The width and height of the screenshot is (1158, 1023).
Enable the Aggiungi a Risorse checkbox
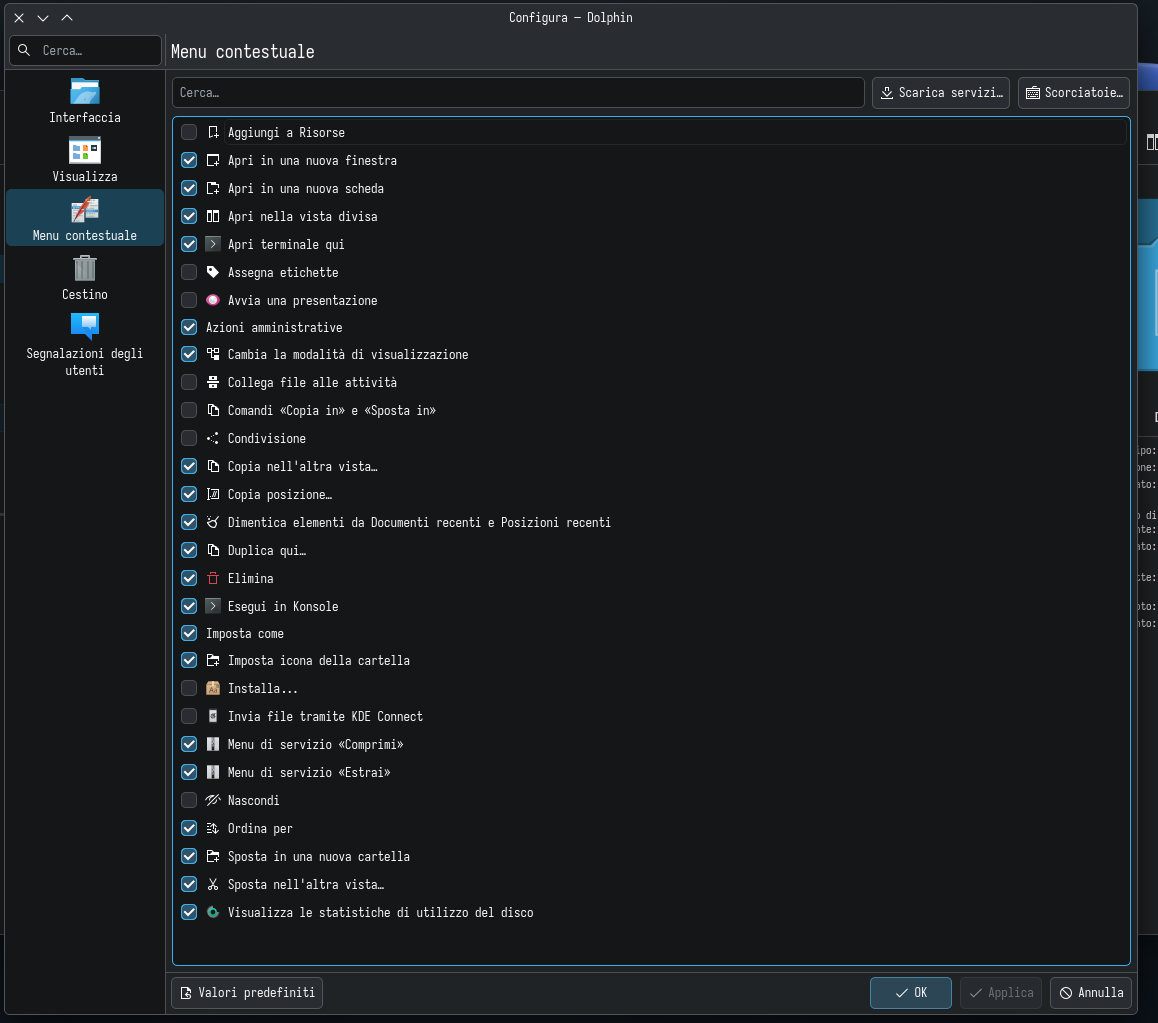tap(189, 132)
